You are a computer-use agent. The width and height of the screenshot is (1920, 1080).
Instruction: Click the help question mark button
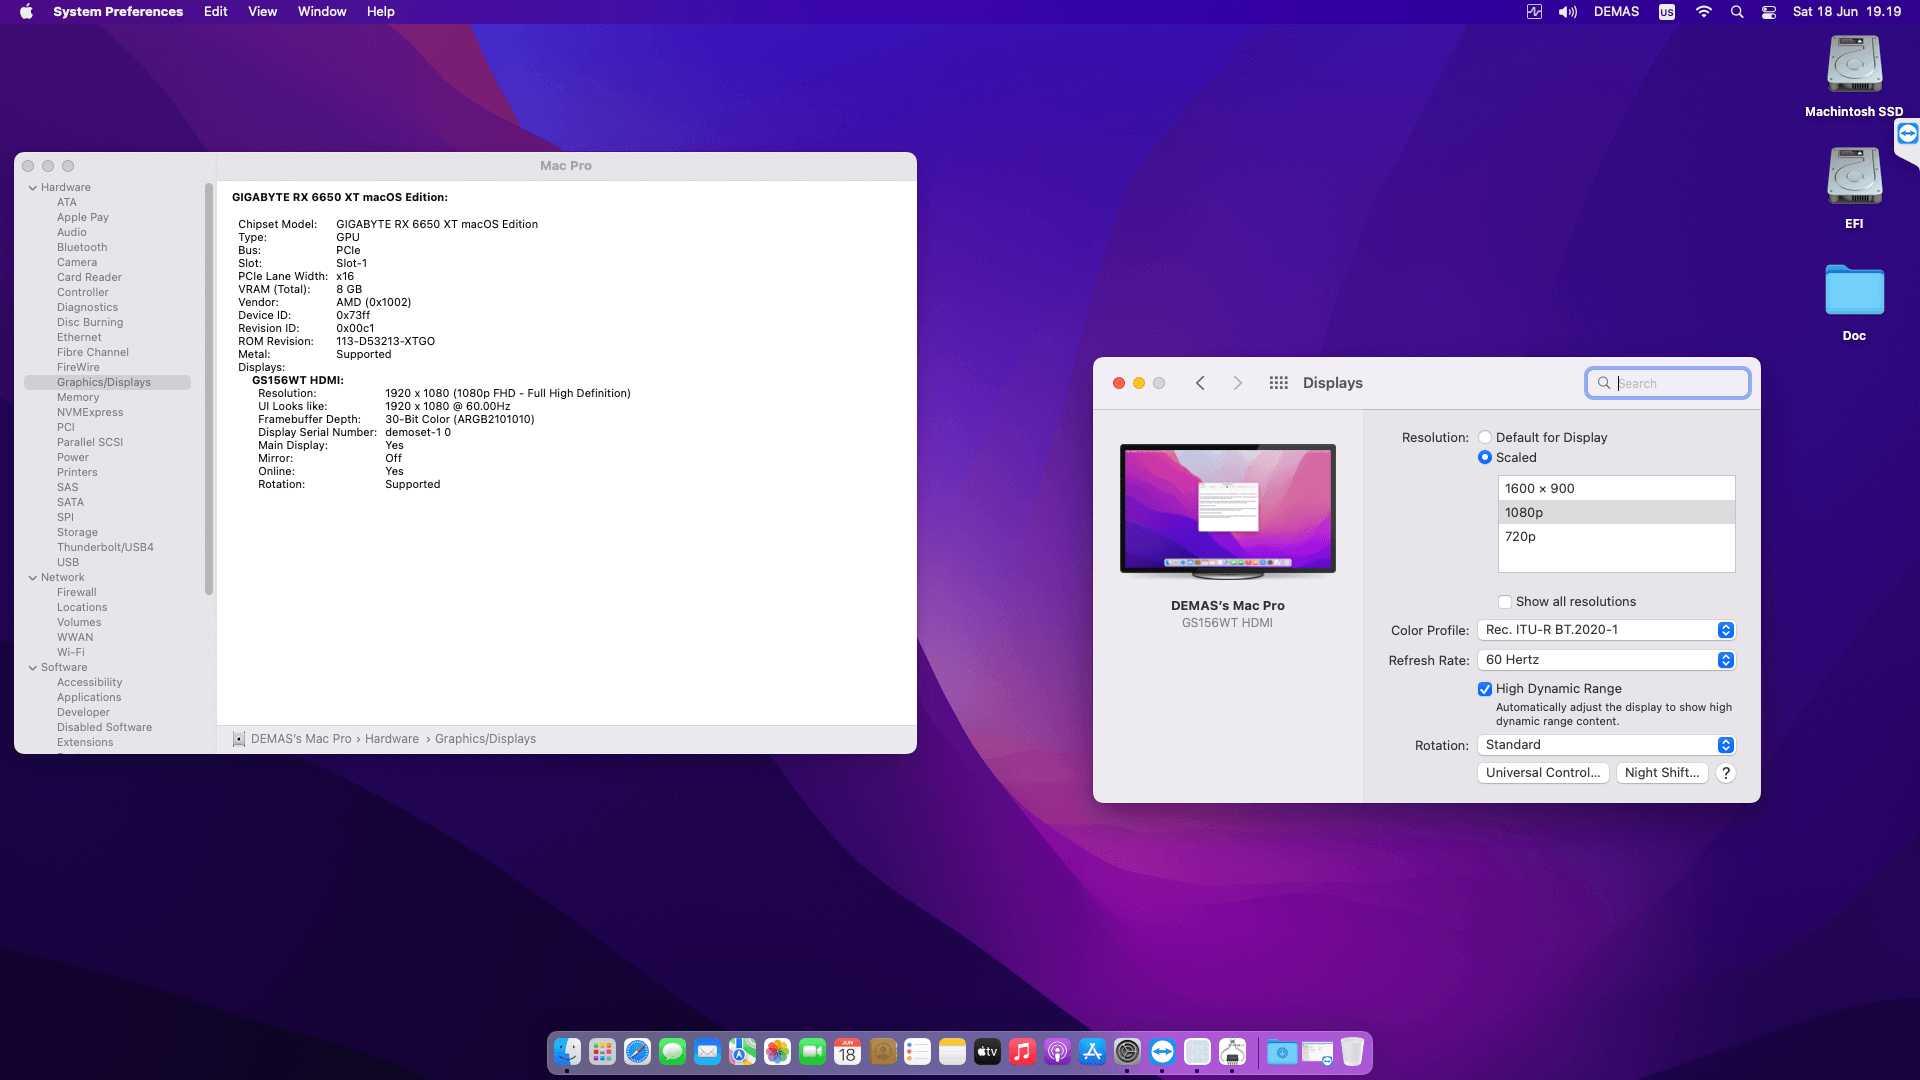(x=1725, y=773)
